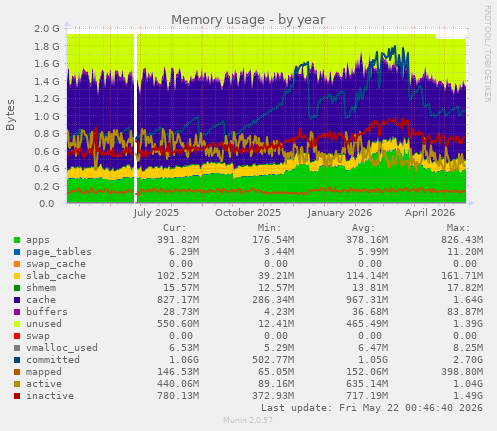Click the shmem legend label
The width and height of the screenshot is (497, 431).
pos(41,288)
